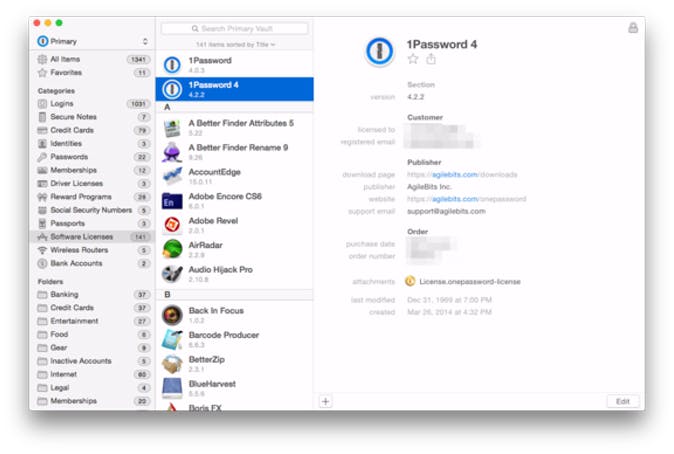
Task: Open the sort by Title dropdown
Action: 235,44
